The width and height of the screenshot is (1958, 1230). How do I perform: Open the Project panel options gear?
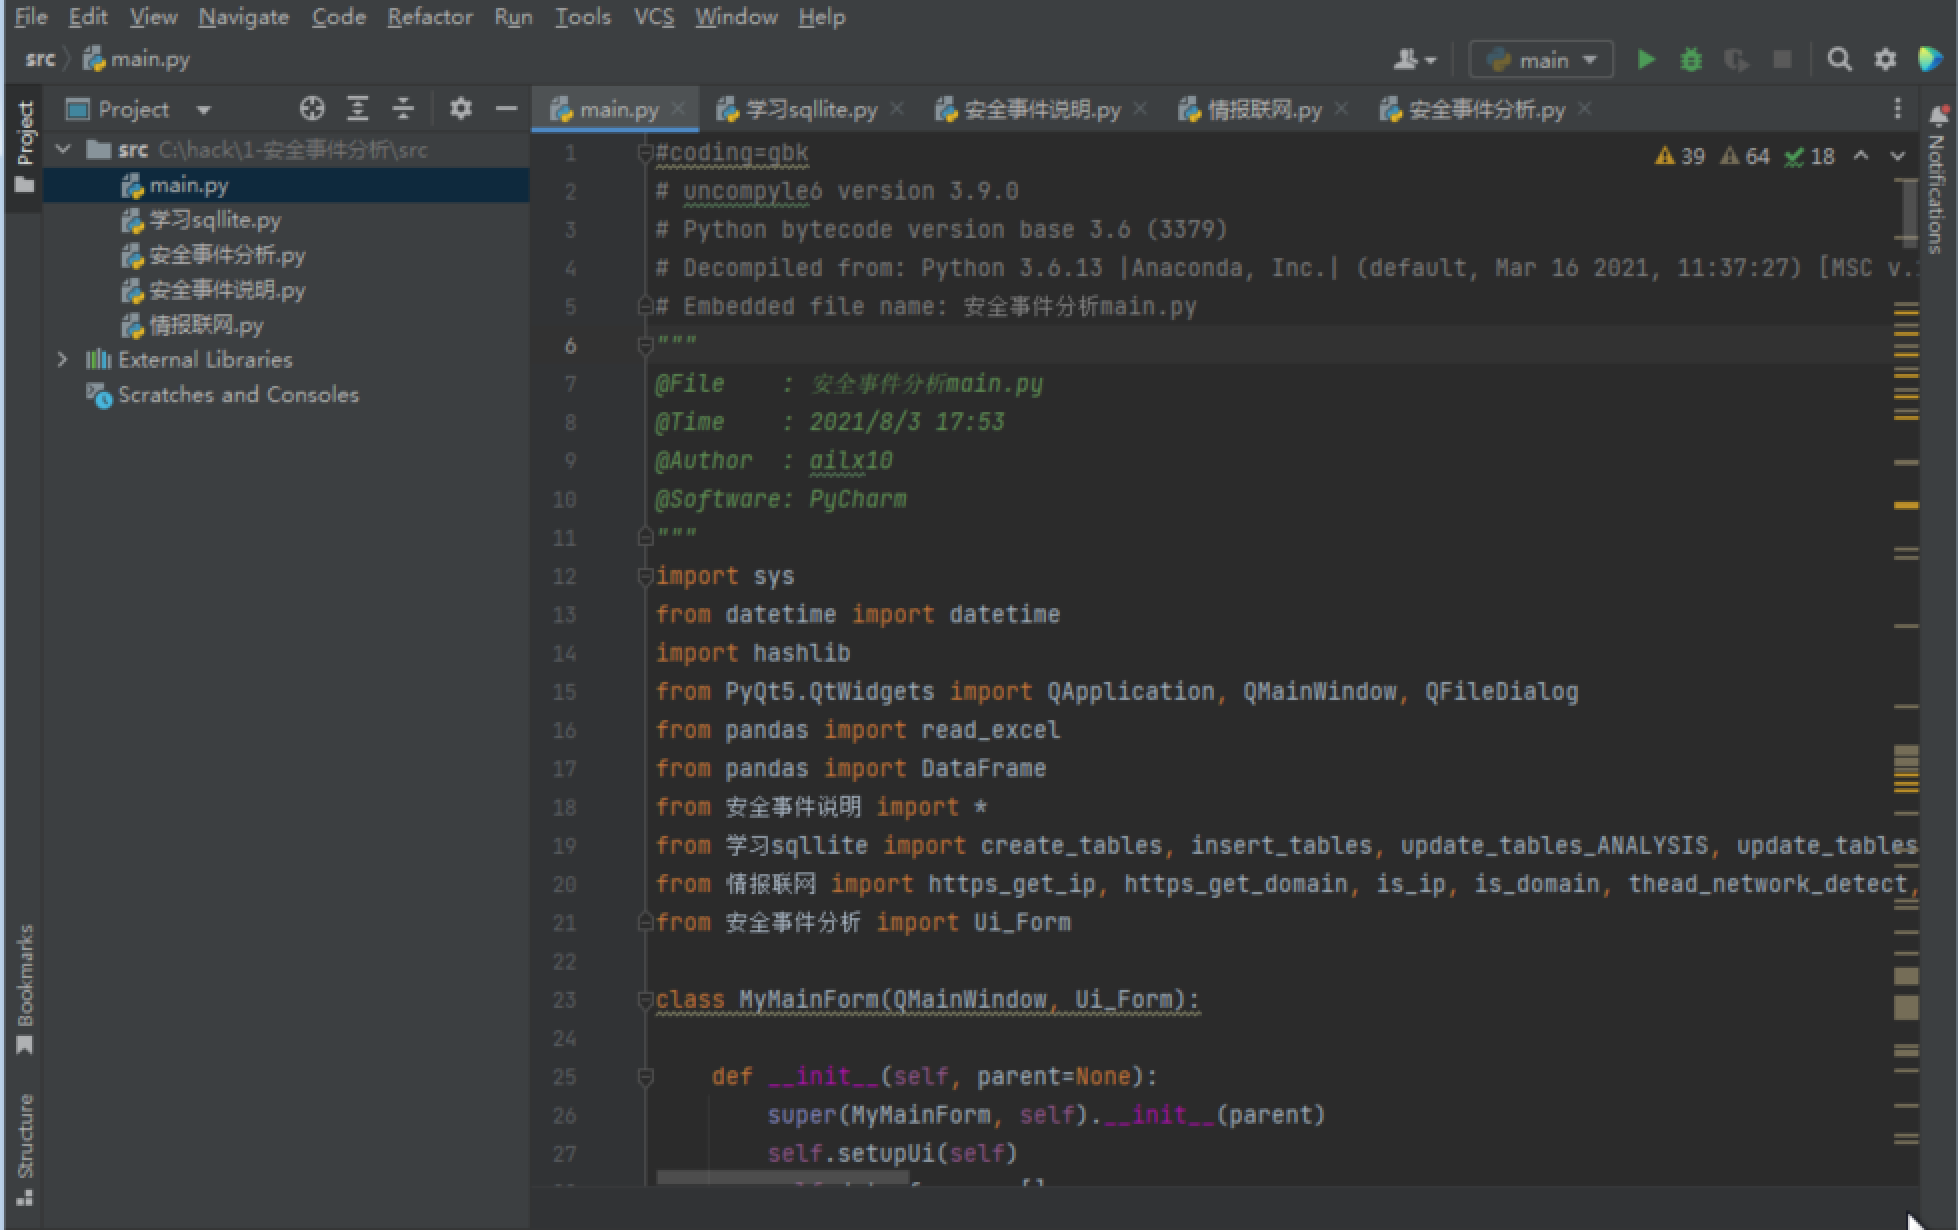461,108
